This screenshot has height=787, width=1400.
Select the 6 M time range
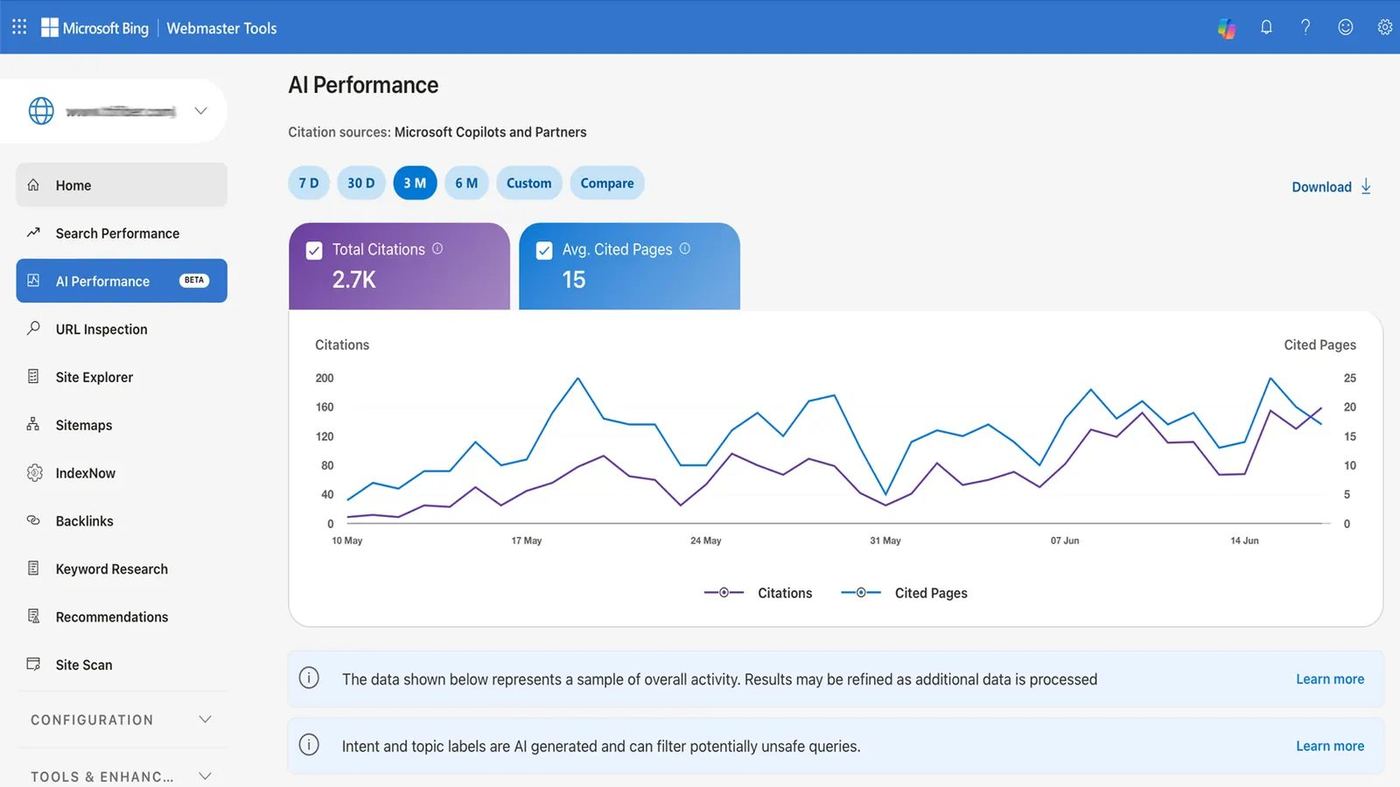tap(467, 183)
